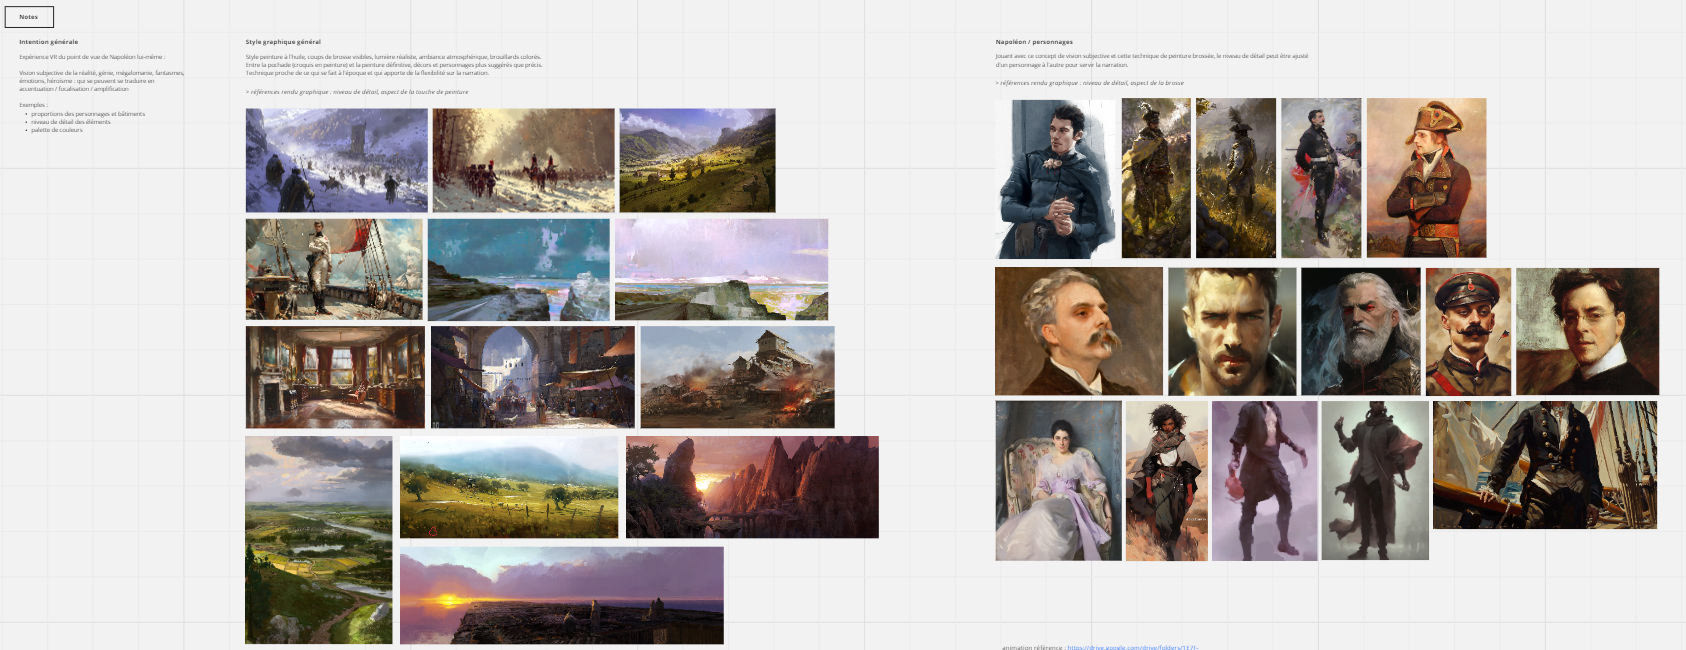The width and height of the screenshot is (1686, 650).
Task: Select the snowy tower battle painting
Action: click(337, 160)
